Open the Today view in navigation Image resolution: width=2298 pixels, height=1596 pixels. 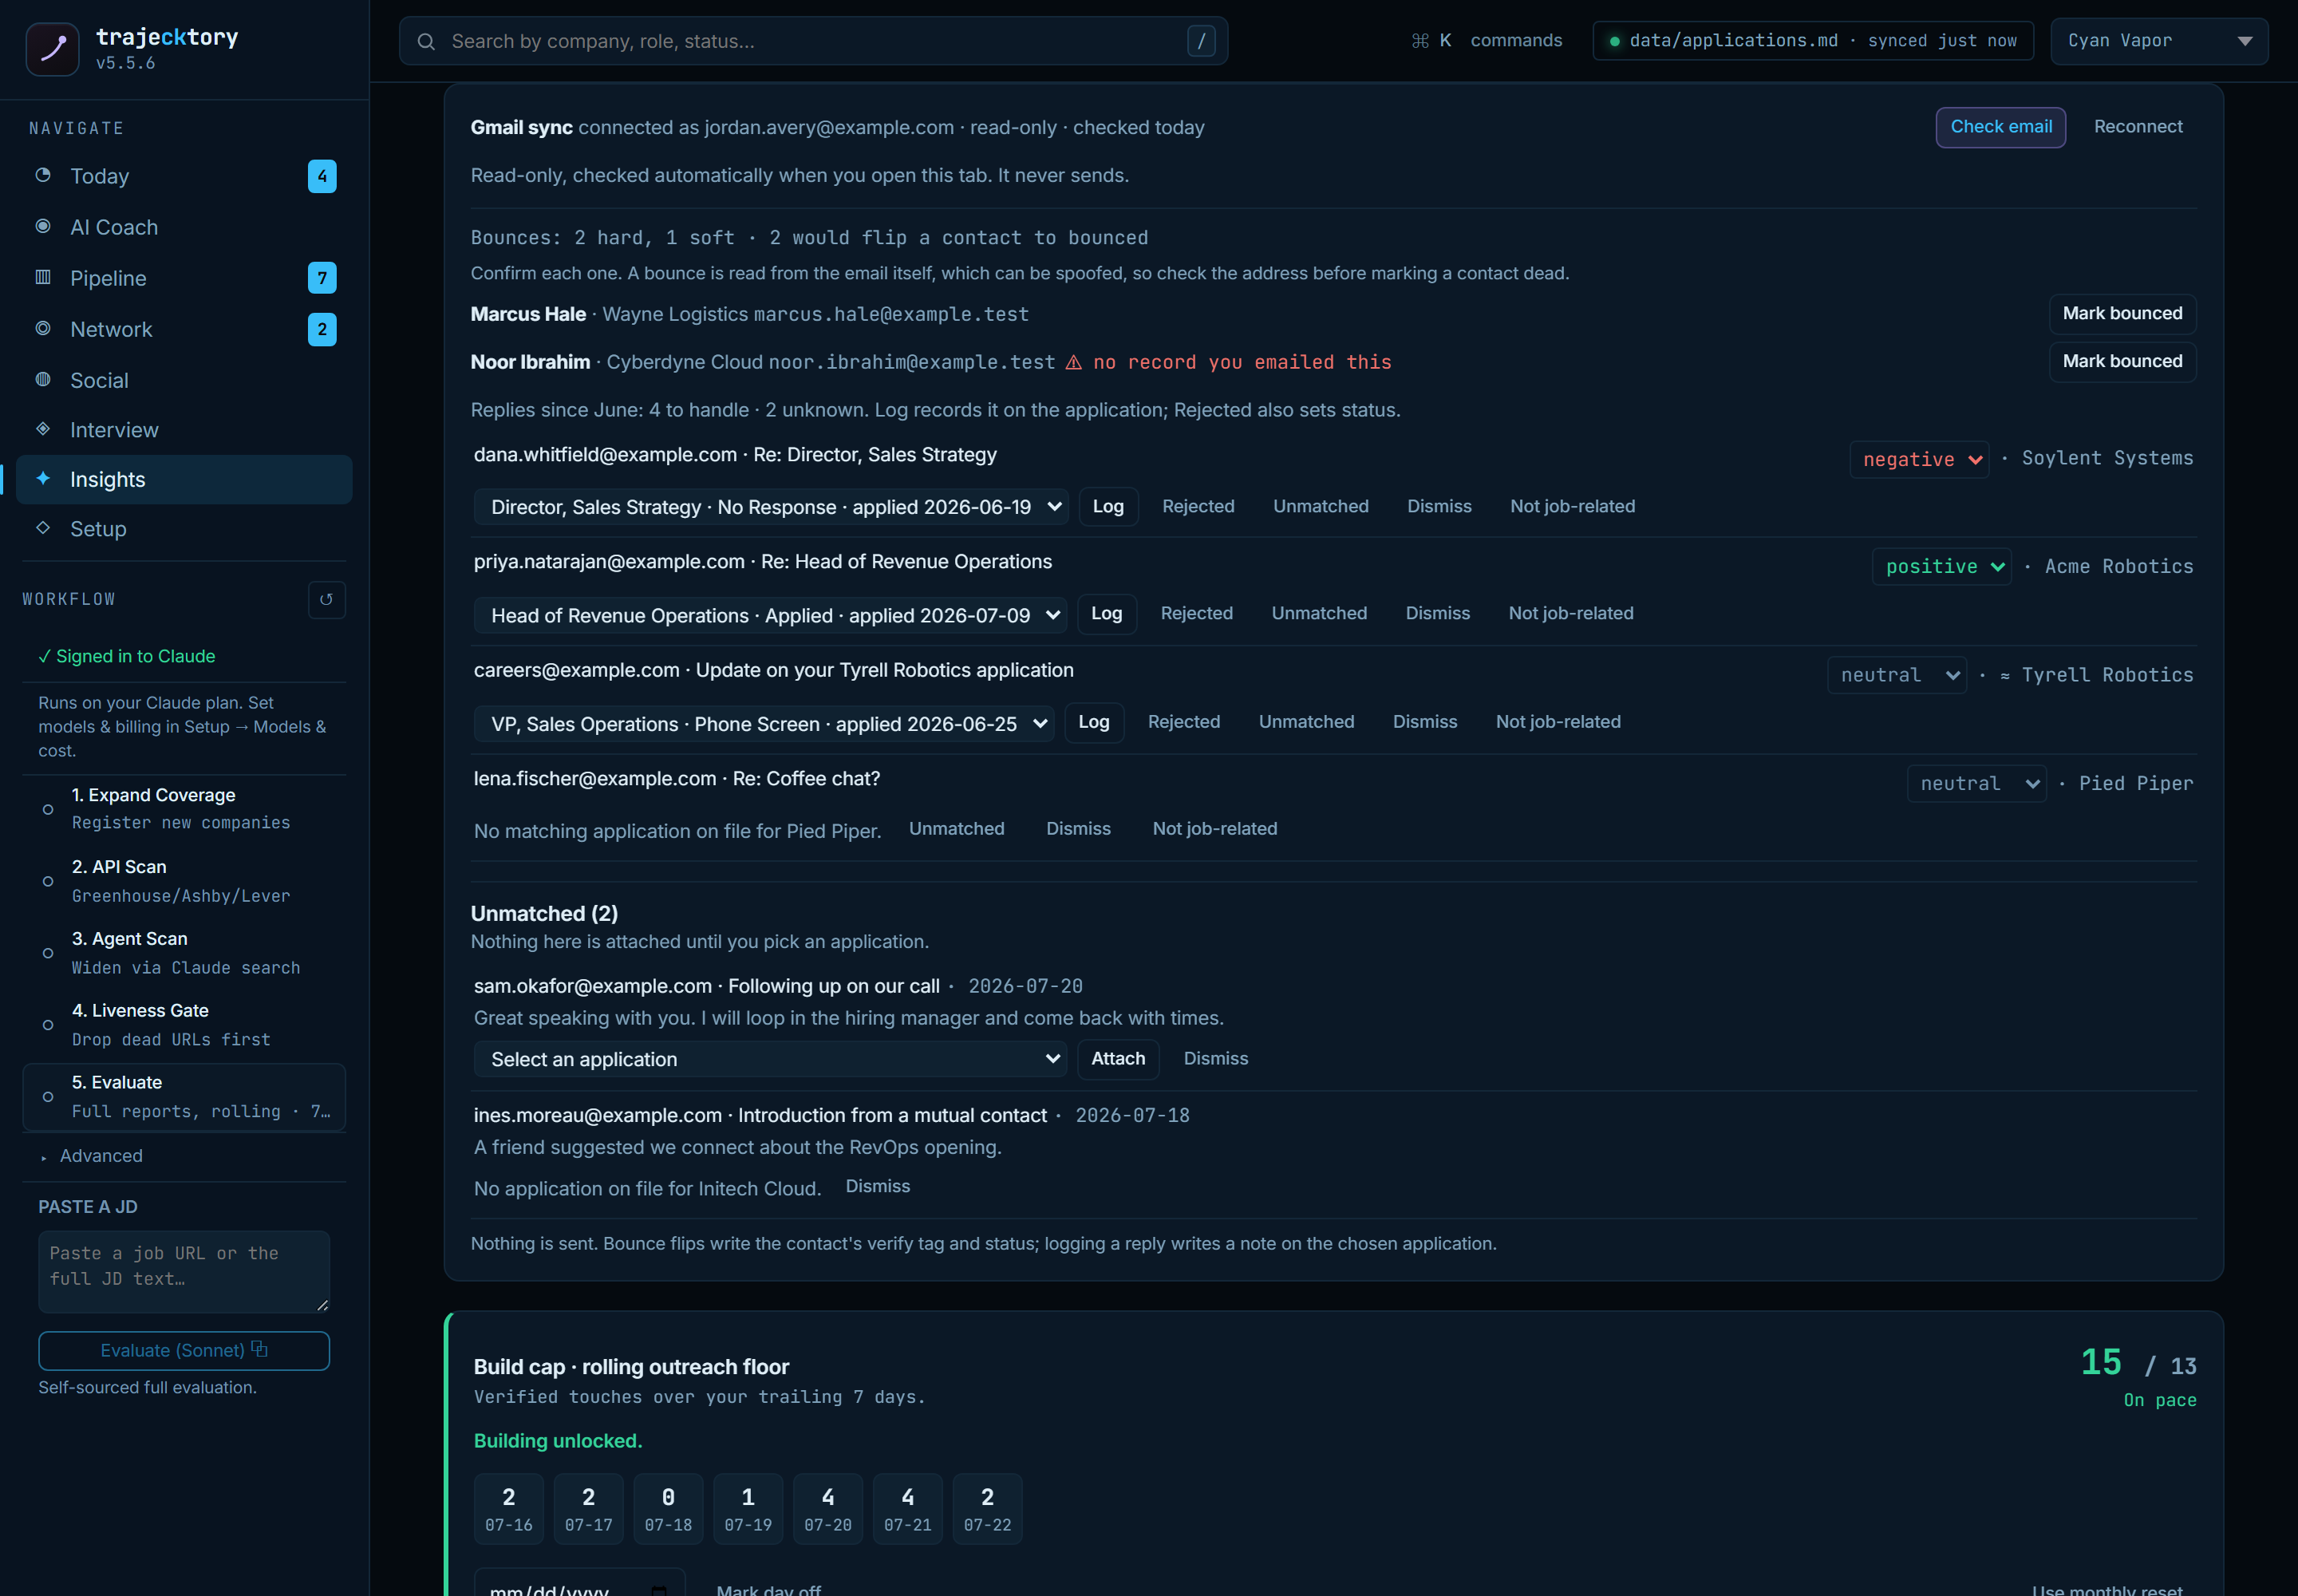(x=184, y=176)
